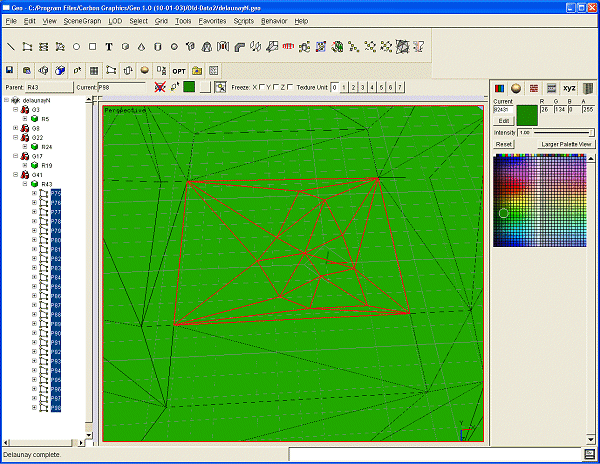The width and height of the screenshot is (600, 464).
Task: Collapse the G41 group node
Action: [x=15, y=174]
